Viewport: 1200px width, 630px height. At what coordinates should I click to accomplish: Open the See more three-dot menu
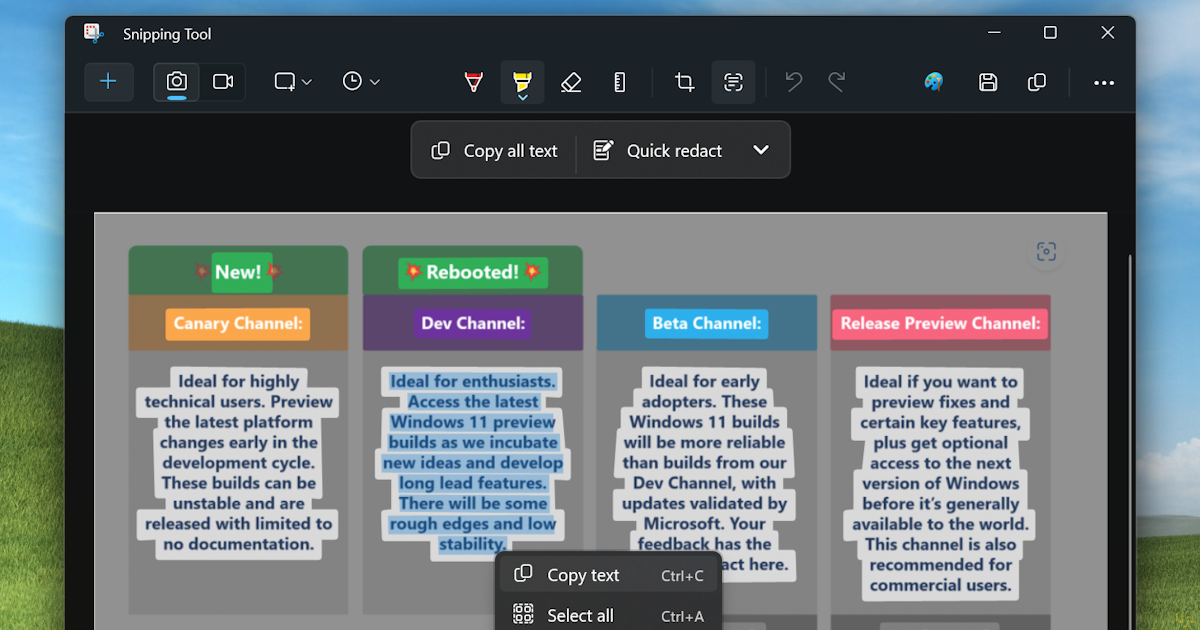[x=1104, y=82]
